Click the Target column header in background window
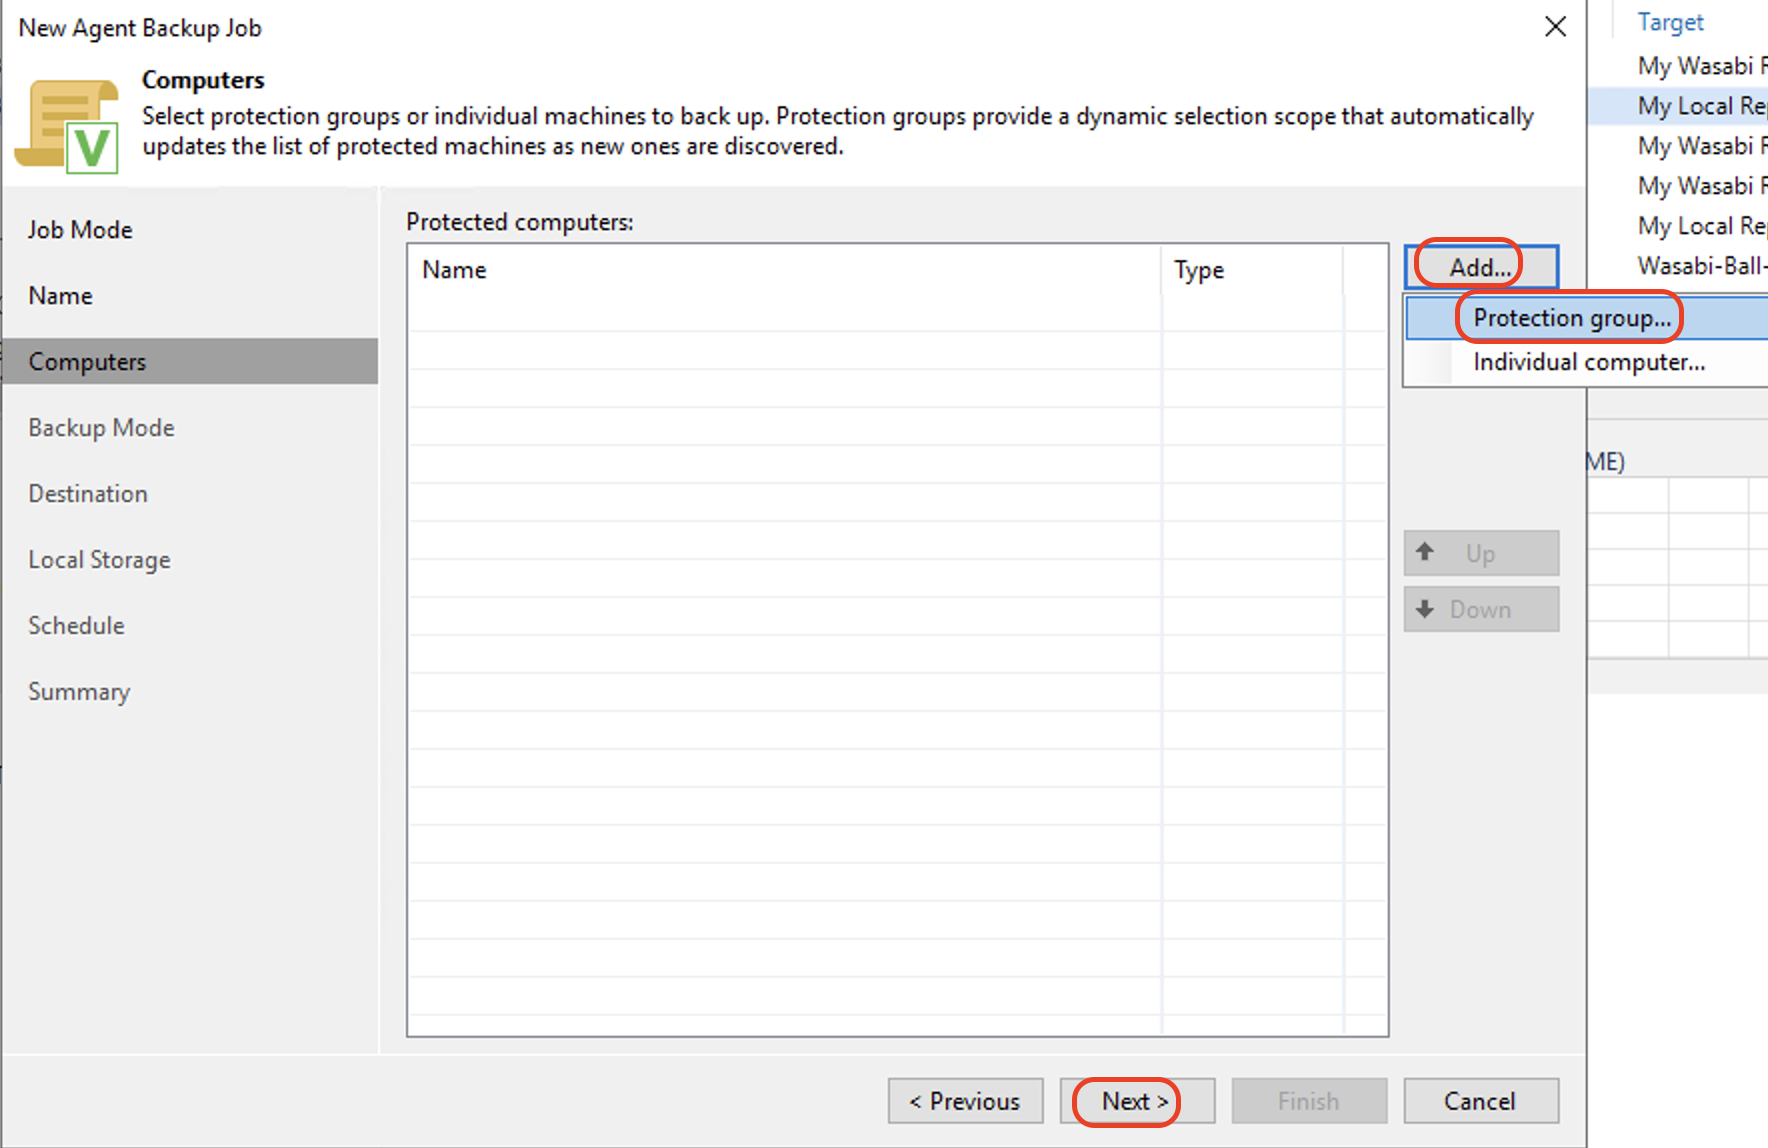 (1670, 22)
